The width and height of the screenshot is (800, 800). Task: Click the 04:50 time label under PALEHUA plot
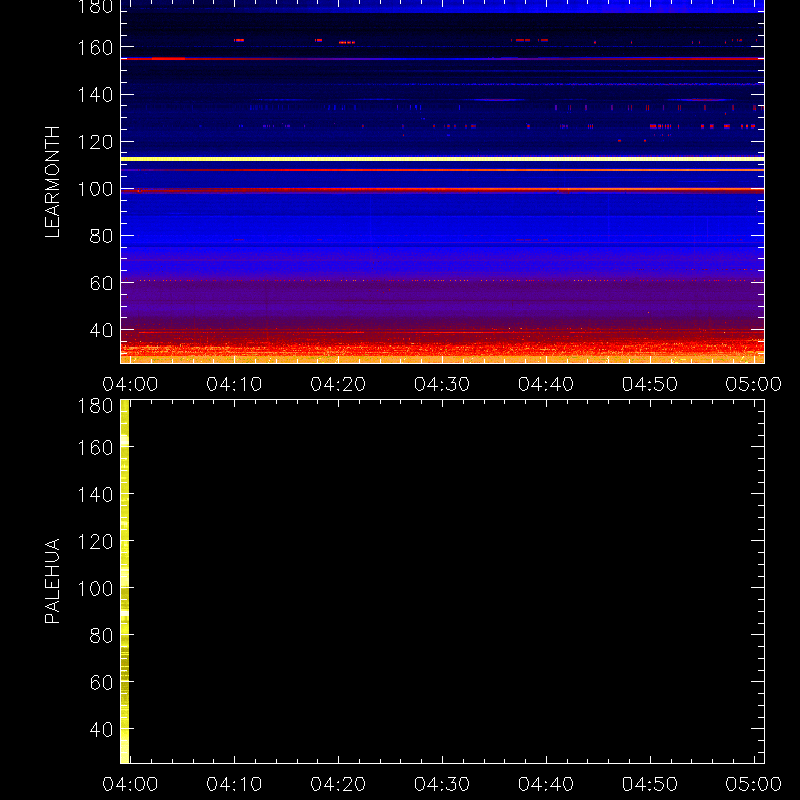tap(650, 784)
